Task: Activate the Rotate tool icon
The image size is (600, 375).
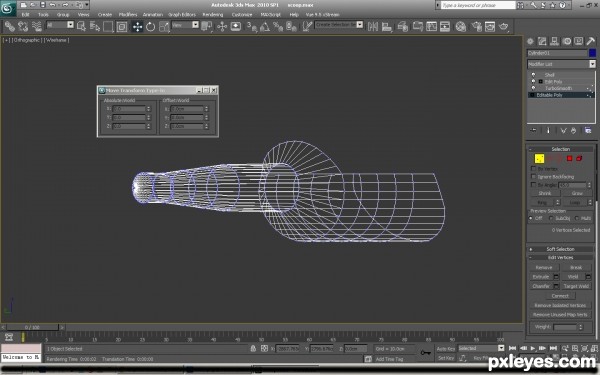Action: [150, 26]
